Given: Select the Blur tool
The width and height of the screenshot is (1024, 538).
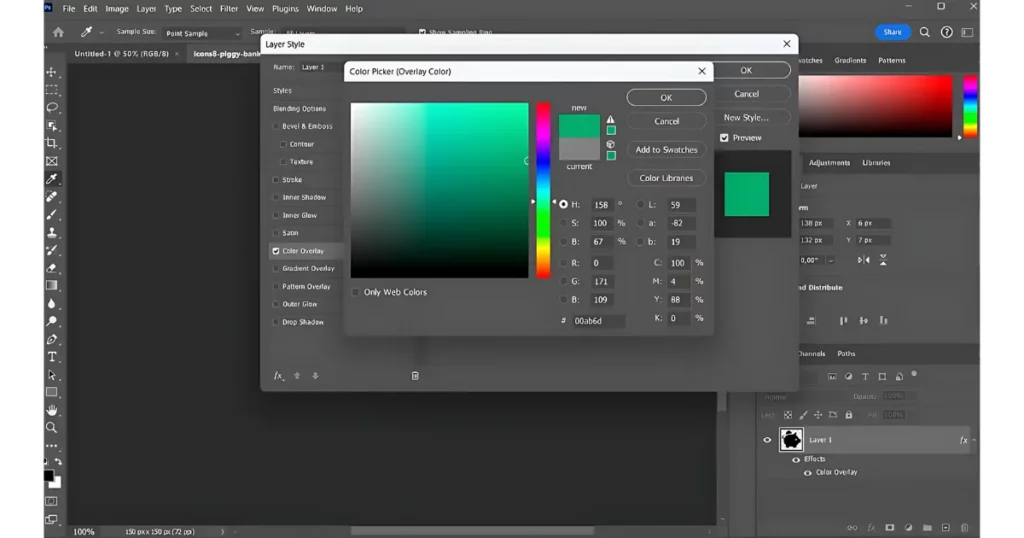Looking at the screenshot, I should point(52,304).
